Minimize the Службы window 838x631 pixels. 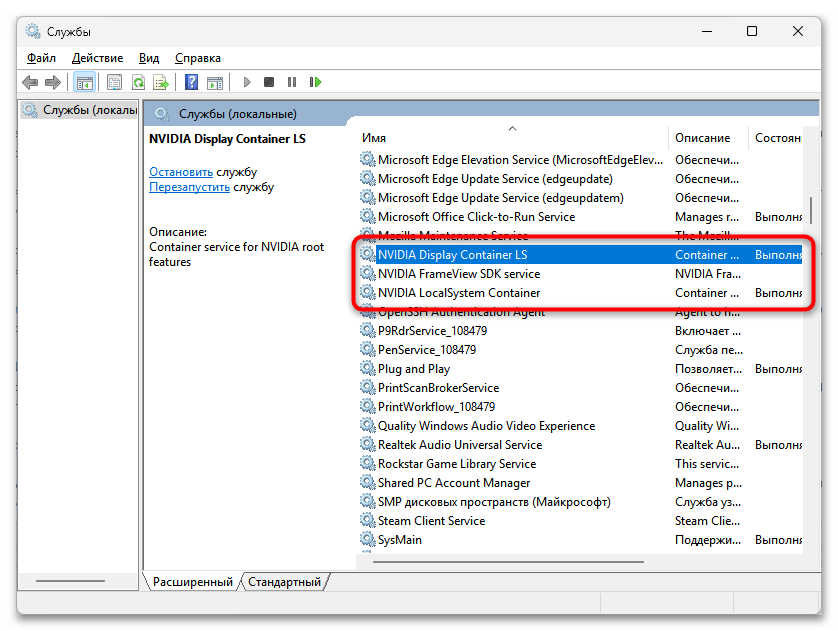[707, 32]
